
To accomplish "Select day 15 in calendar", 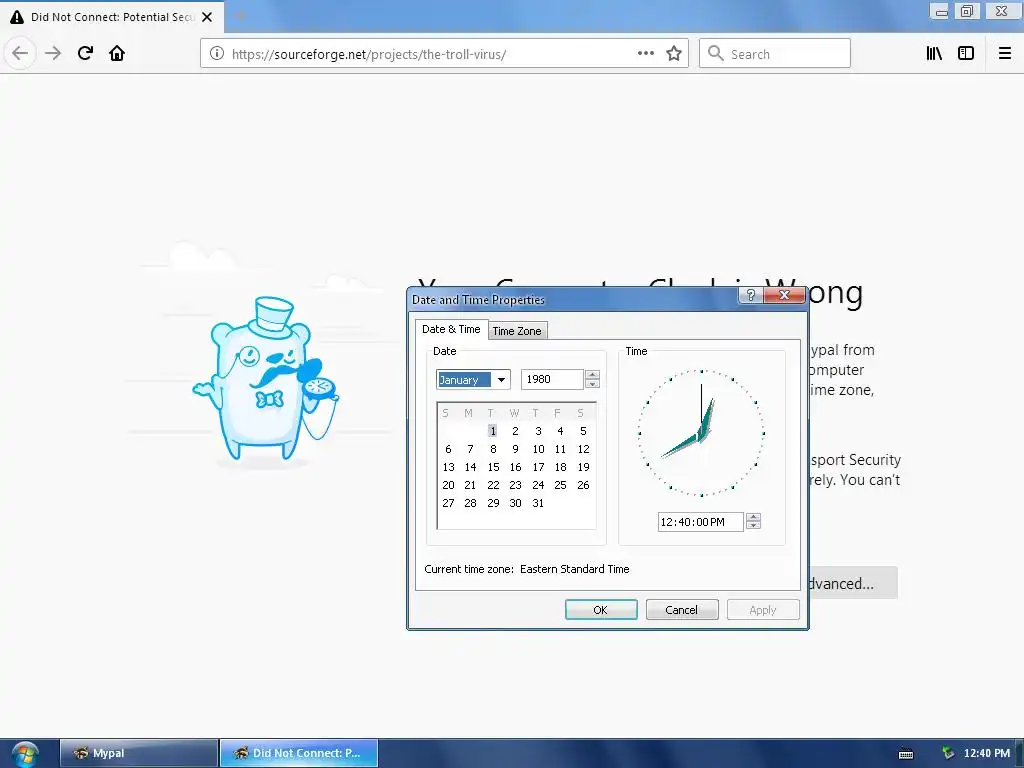I will point(493,468).
